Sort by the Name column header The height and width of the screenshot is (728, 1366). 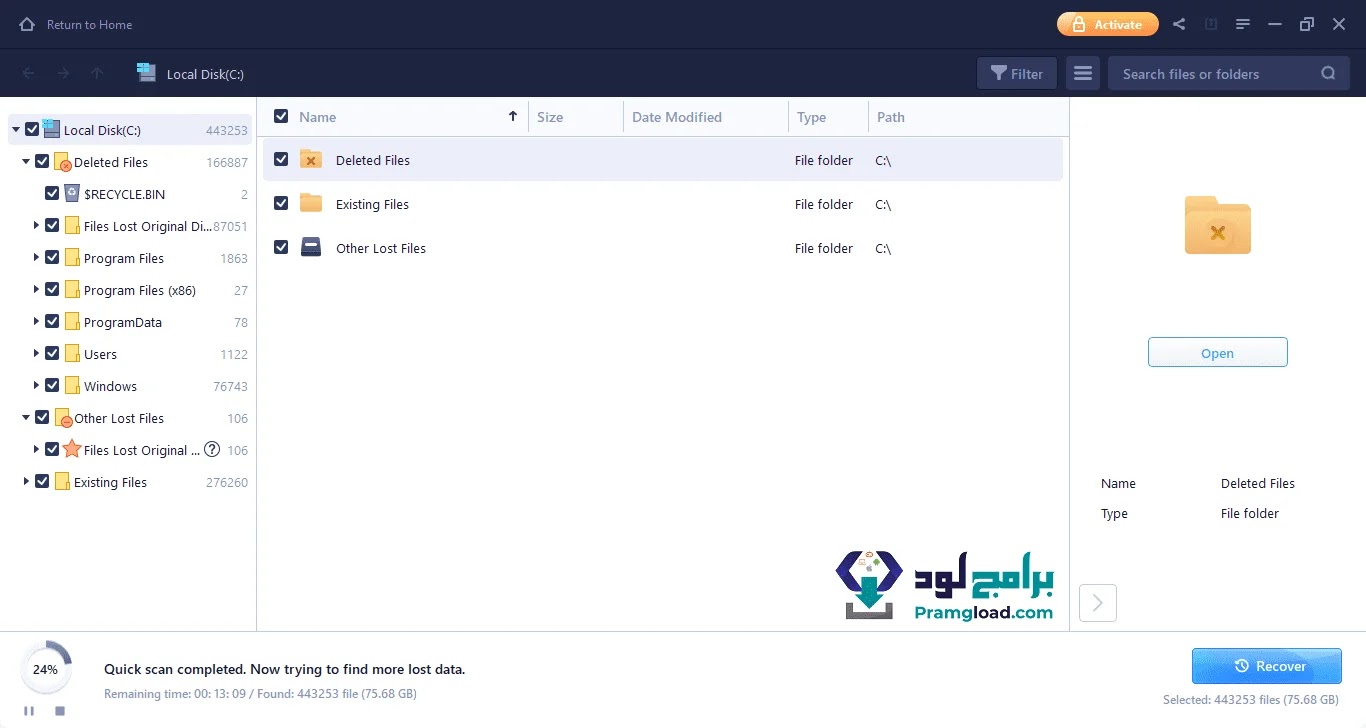pyautogui.click(x=317, y=117)
